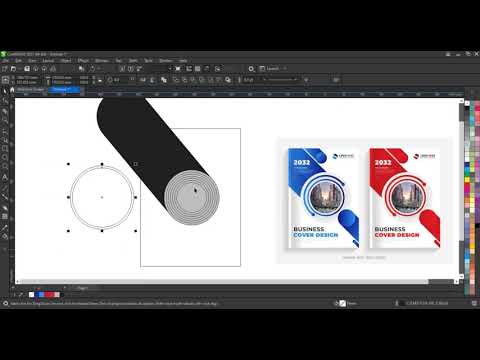This screenshot has width=480, height=360.
Task: Select the Interactive Fill tool in the toolbox
Action: [x=5, y=237]
